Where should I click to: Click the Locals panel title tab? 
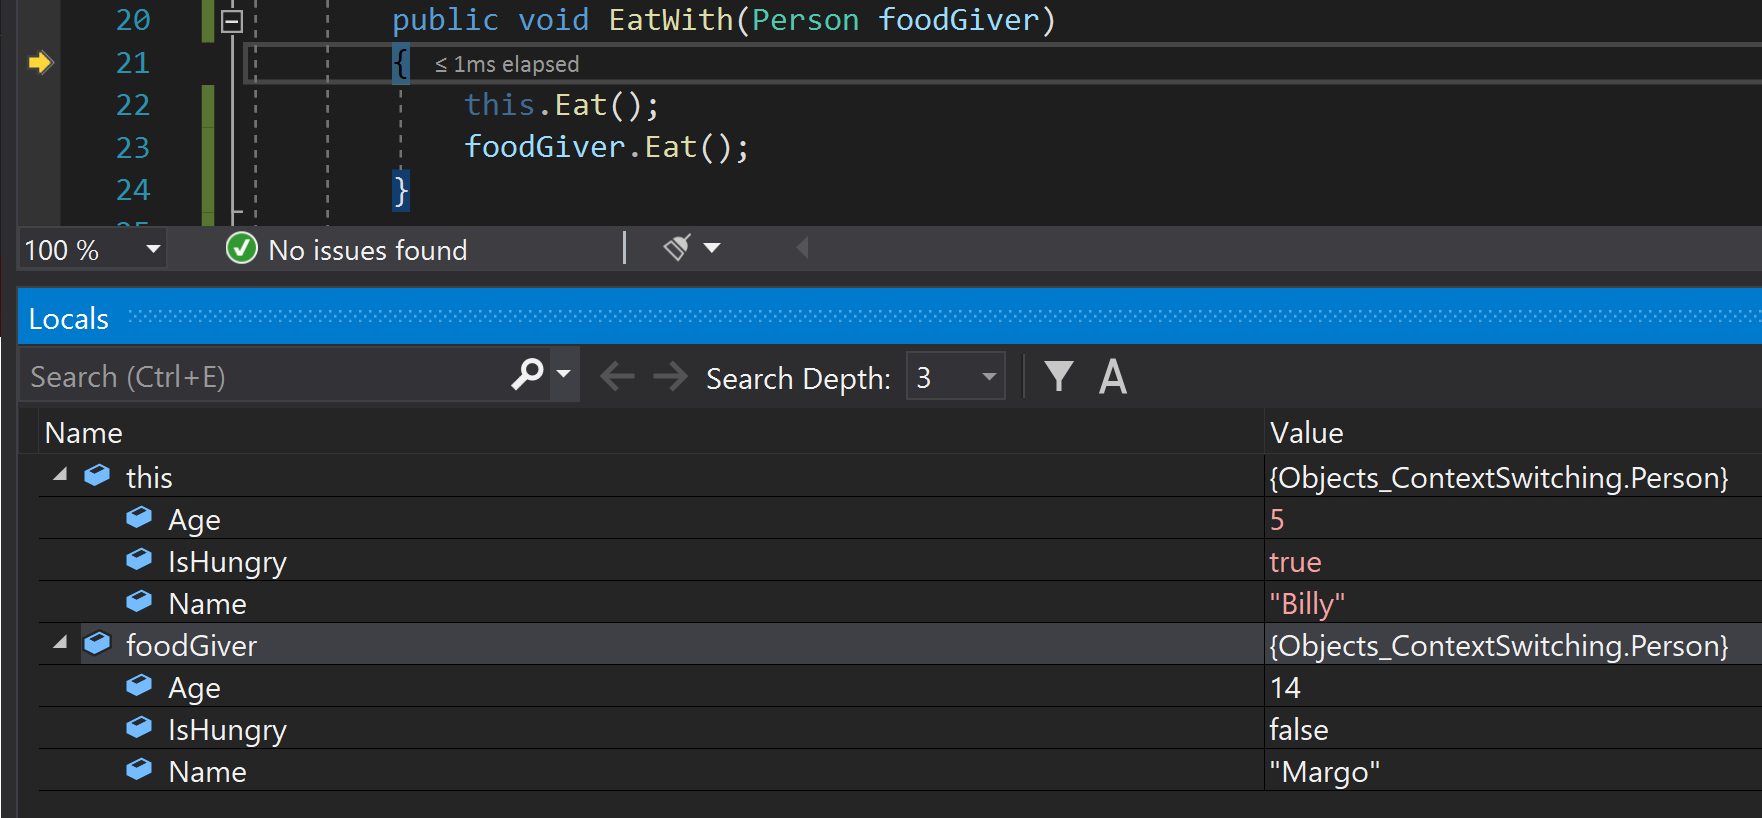[68, 319]
